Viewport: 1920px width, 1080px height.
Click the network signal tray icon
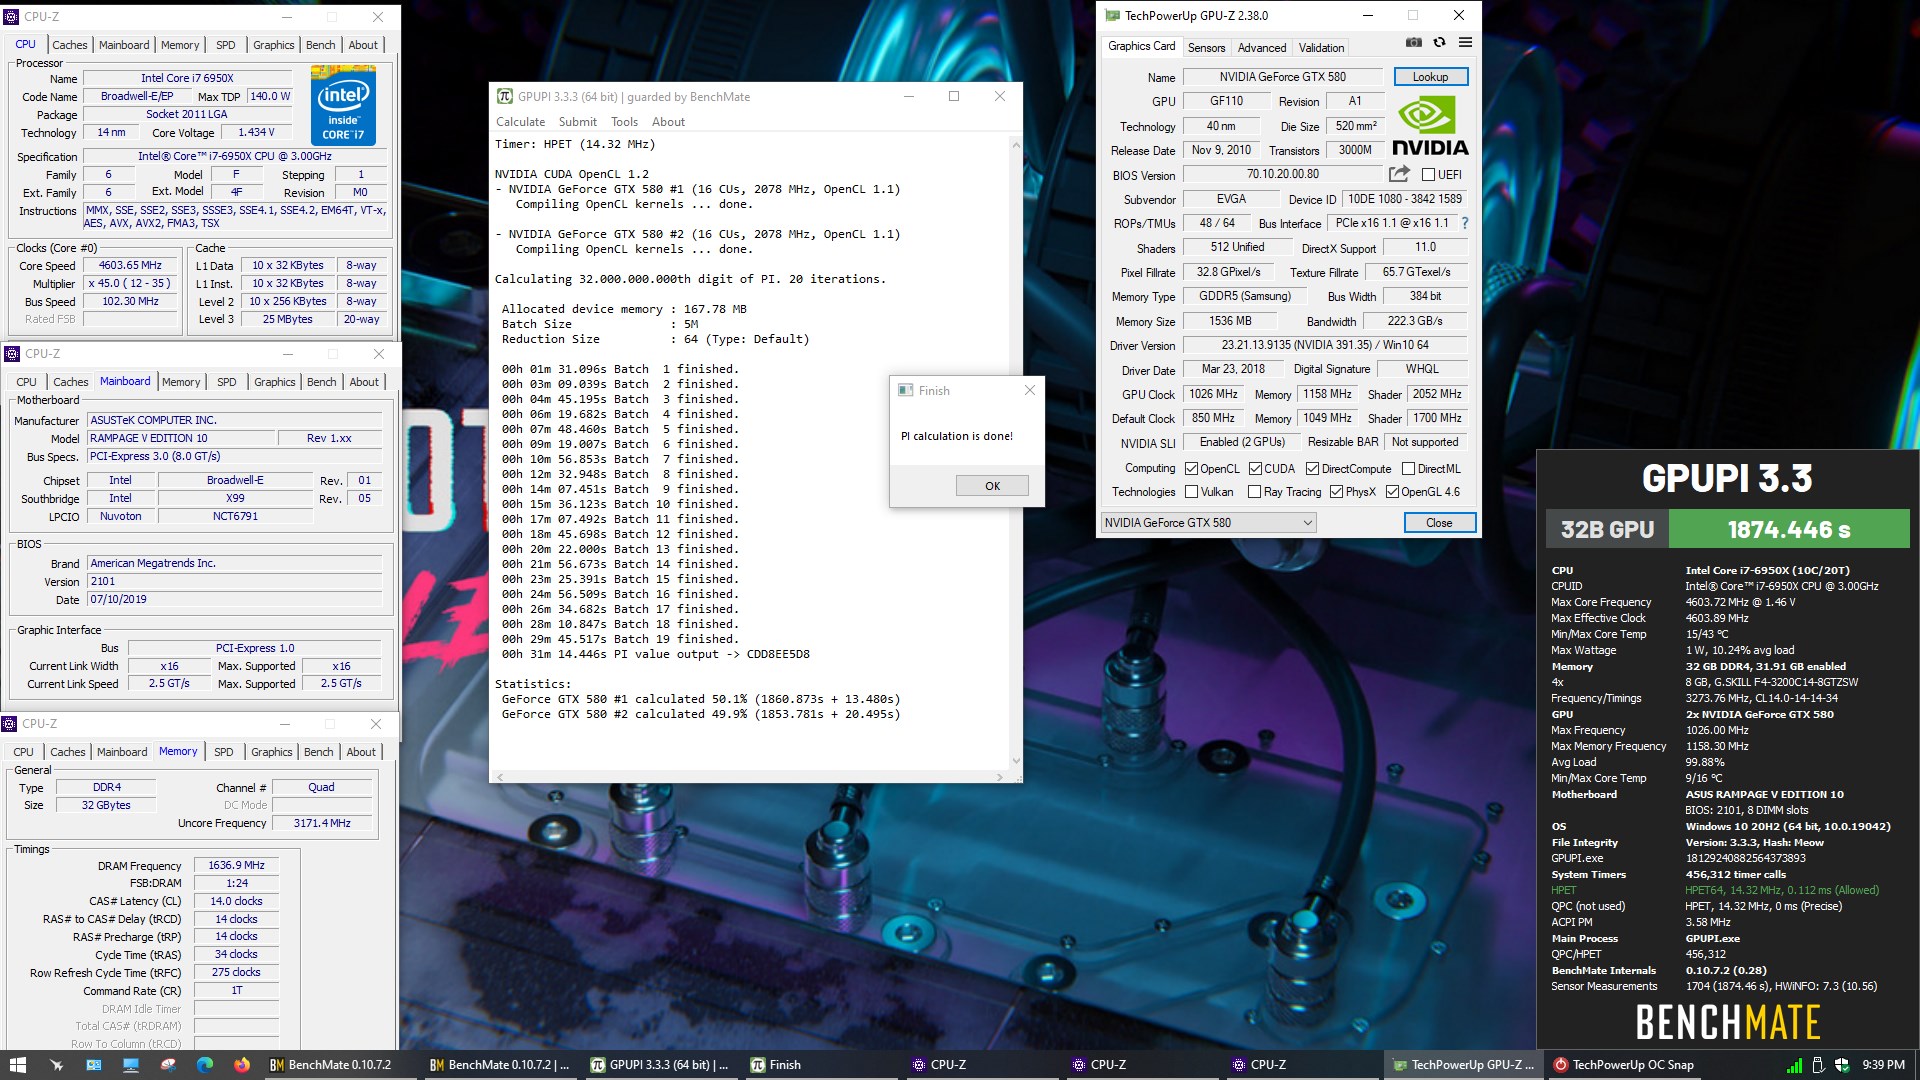1794,1065
